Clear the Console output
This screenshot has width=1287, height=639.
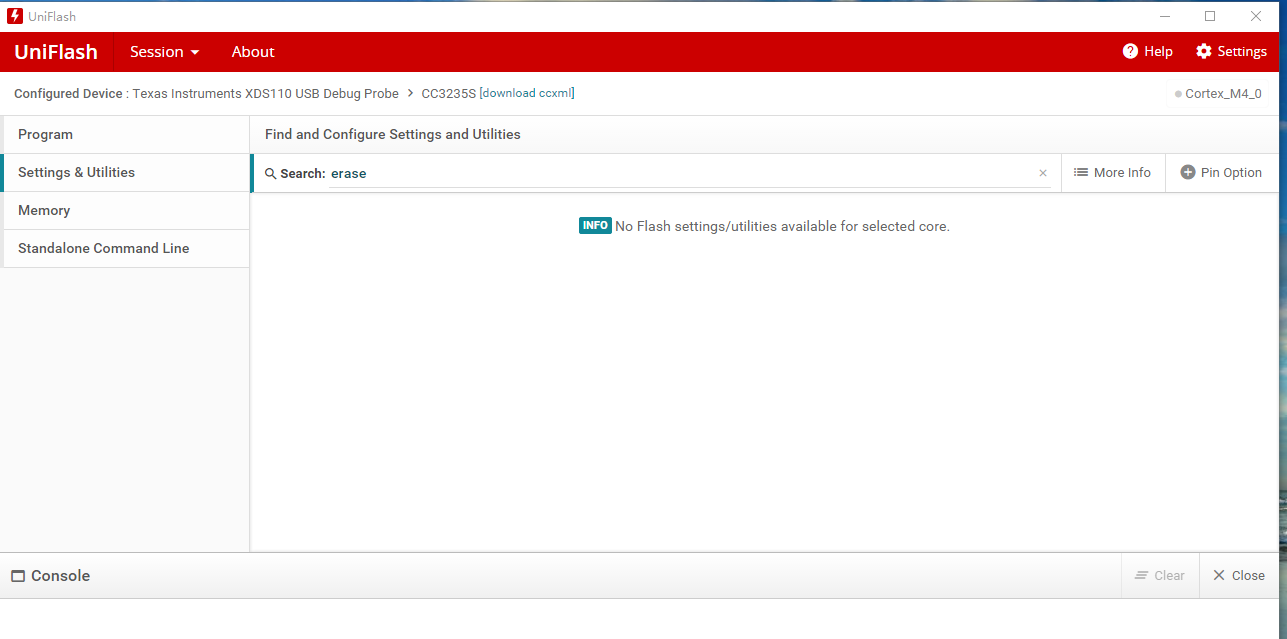[x=1160, y=576]
